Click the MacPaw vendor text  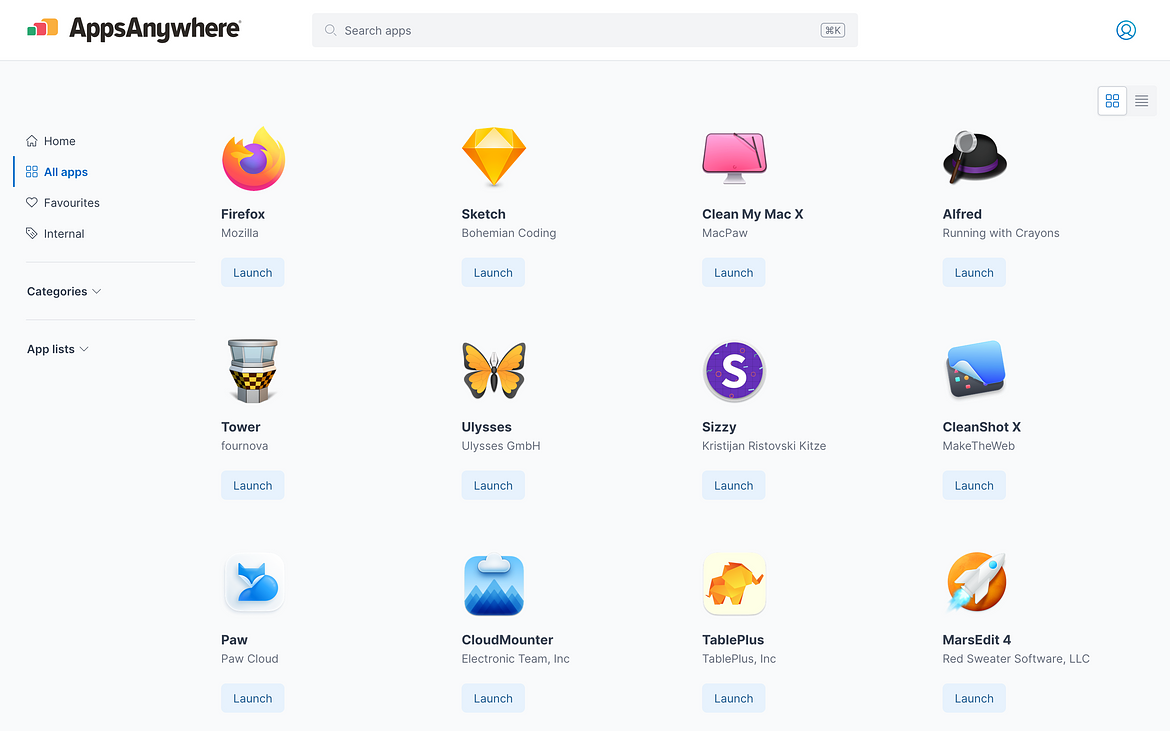point(725,233)
